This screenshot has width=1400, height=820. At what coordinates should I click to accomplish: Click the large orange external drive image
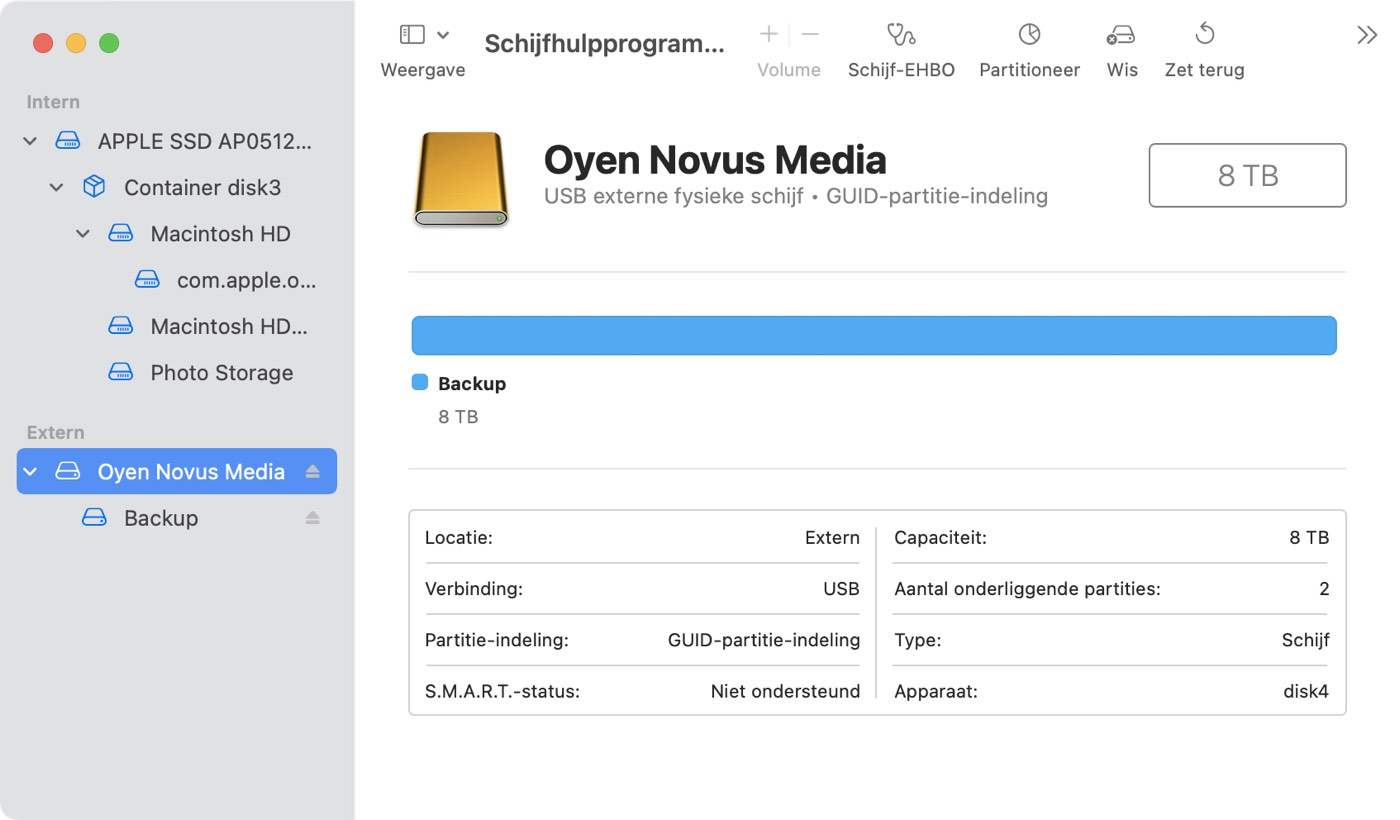click(461, 178)
